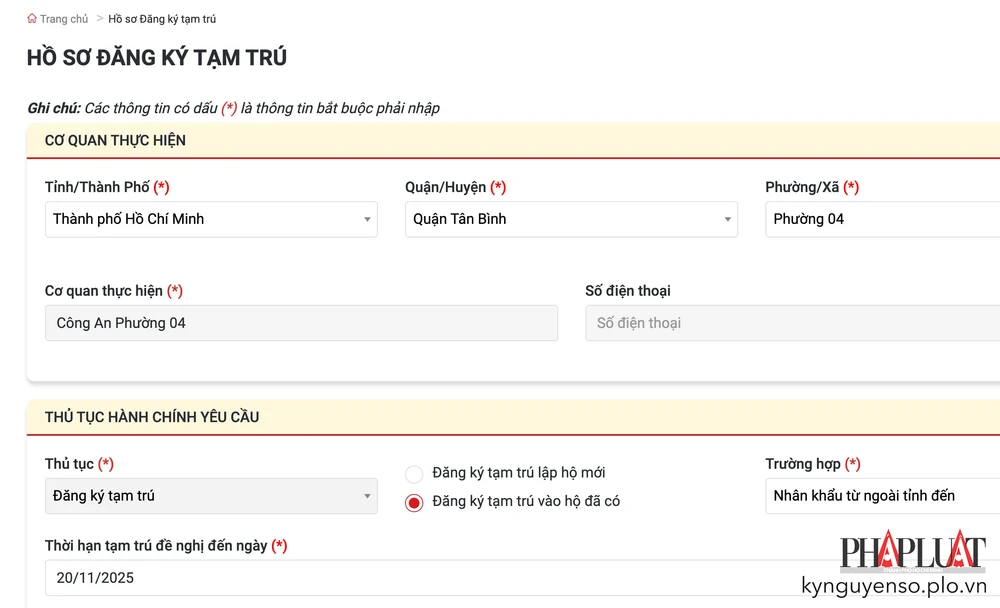This screenshot has width=1000, height=608.
Task: Select 'Đăng ký tạm trú vào hộ đã có' option
Action: pyautogui.click(x=413, y=503)
